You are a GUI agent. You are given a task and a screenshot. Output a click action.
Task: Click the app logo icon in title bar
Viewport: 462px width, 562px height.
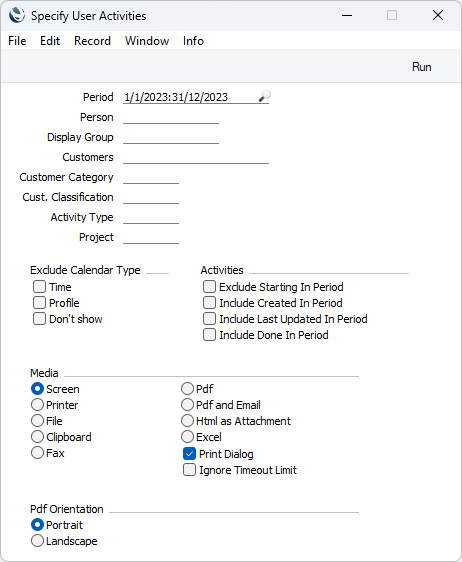(16, 15)
